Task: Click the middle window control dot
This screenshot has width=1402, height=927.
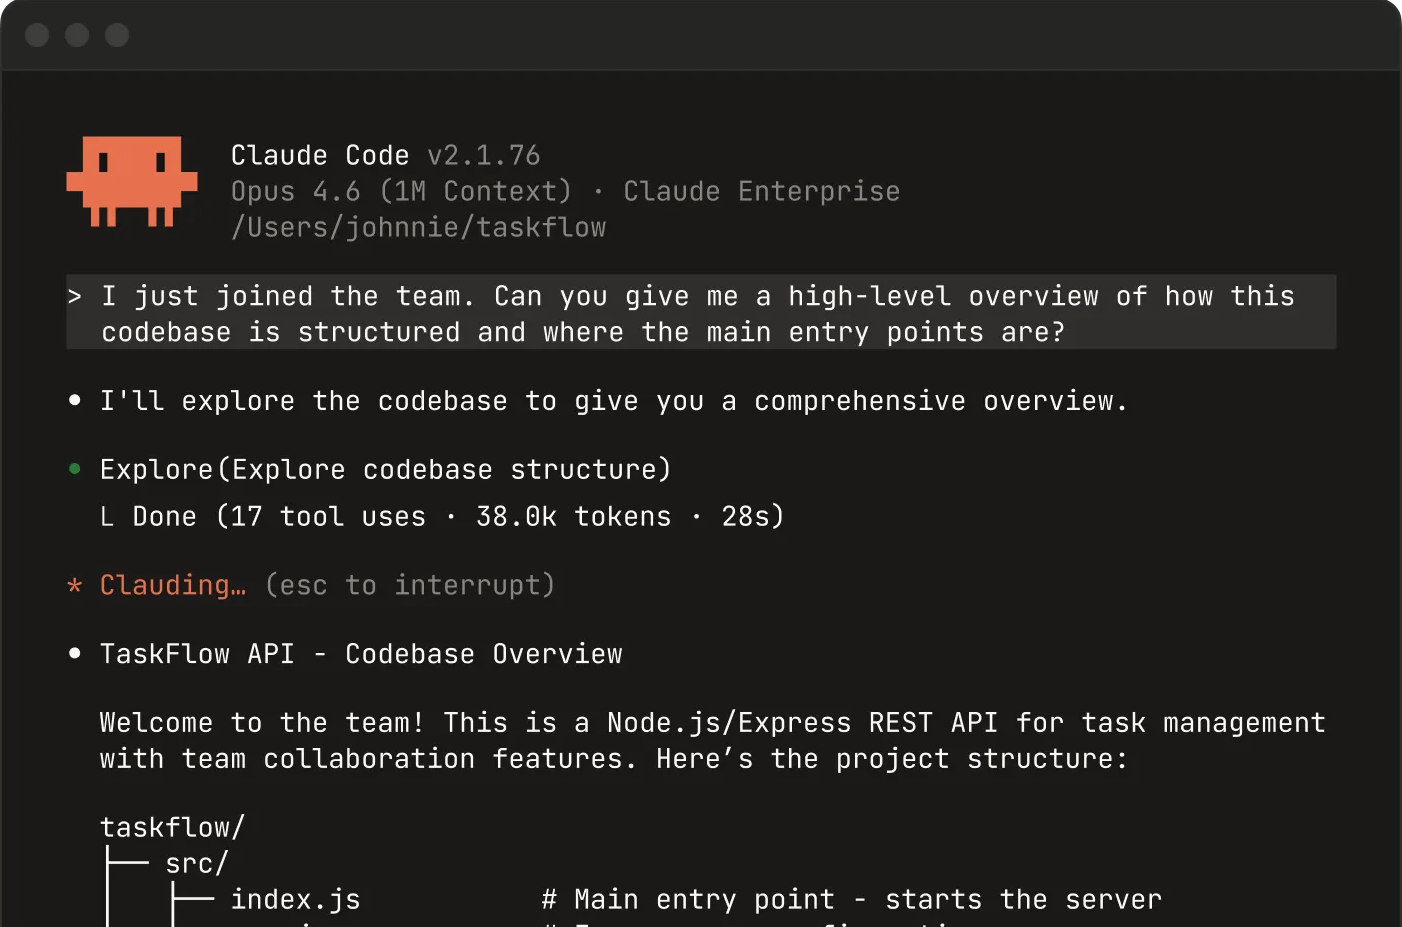Action: [77, 36]
